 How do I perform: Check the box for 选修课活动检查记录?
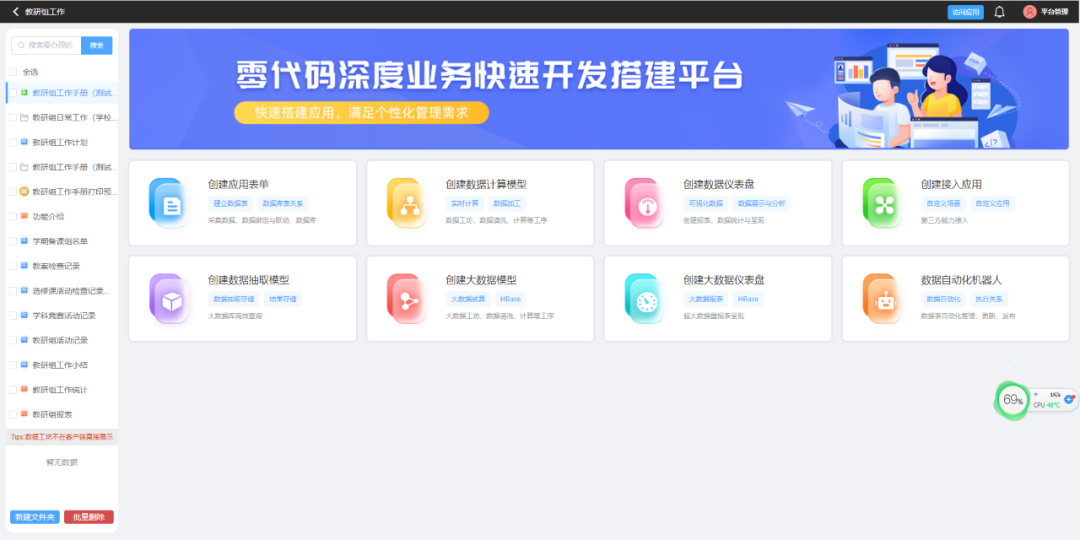pyautogui.click(x=12, y=291)
